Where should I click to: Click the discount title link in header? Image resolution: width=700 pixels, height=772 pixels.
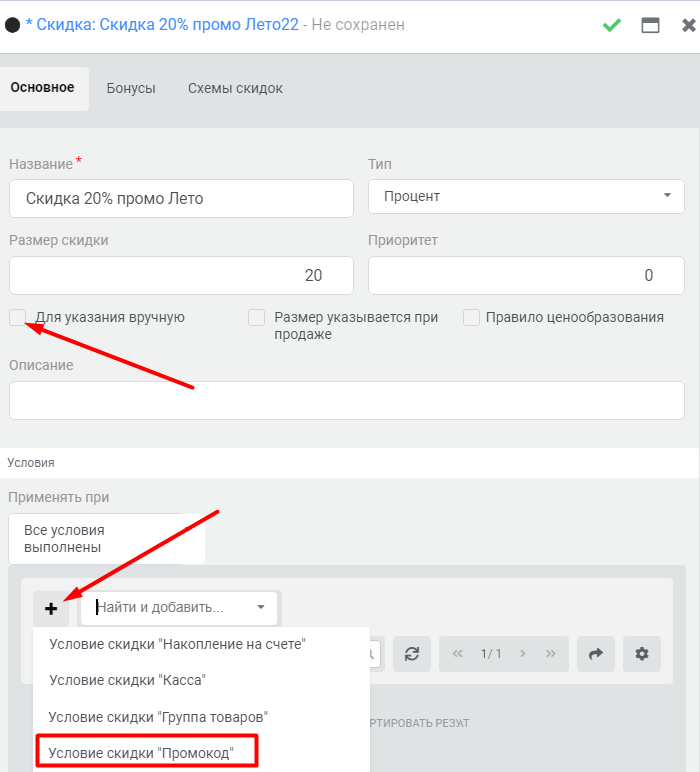162,25
